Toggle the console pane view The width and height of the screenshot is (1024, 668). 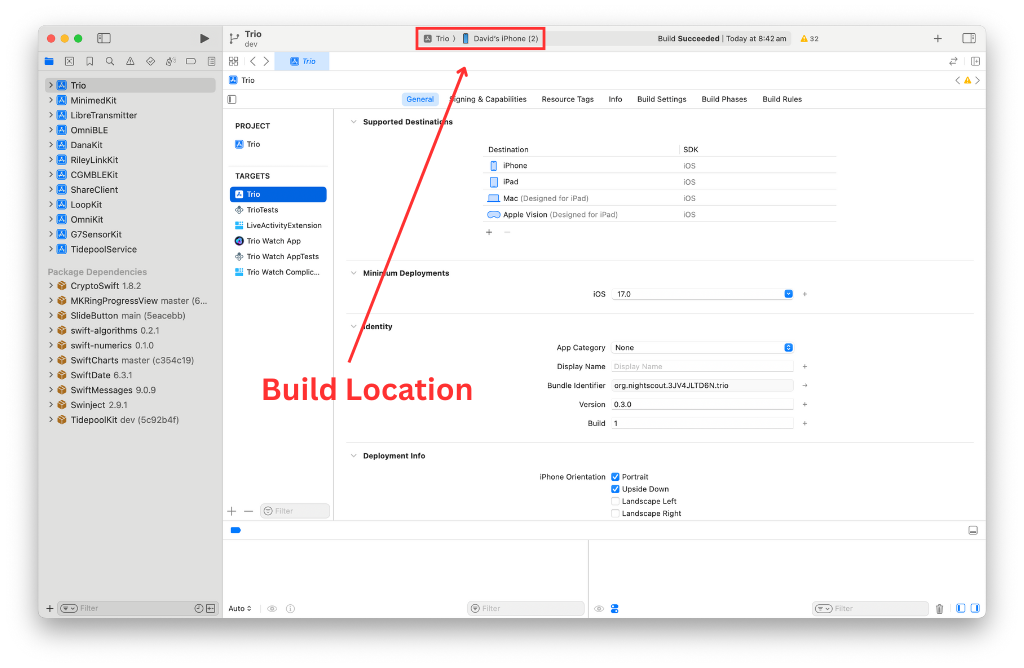tap(975, 609)
